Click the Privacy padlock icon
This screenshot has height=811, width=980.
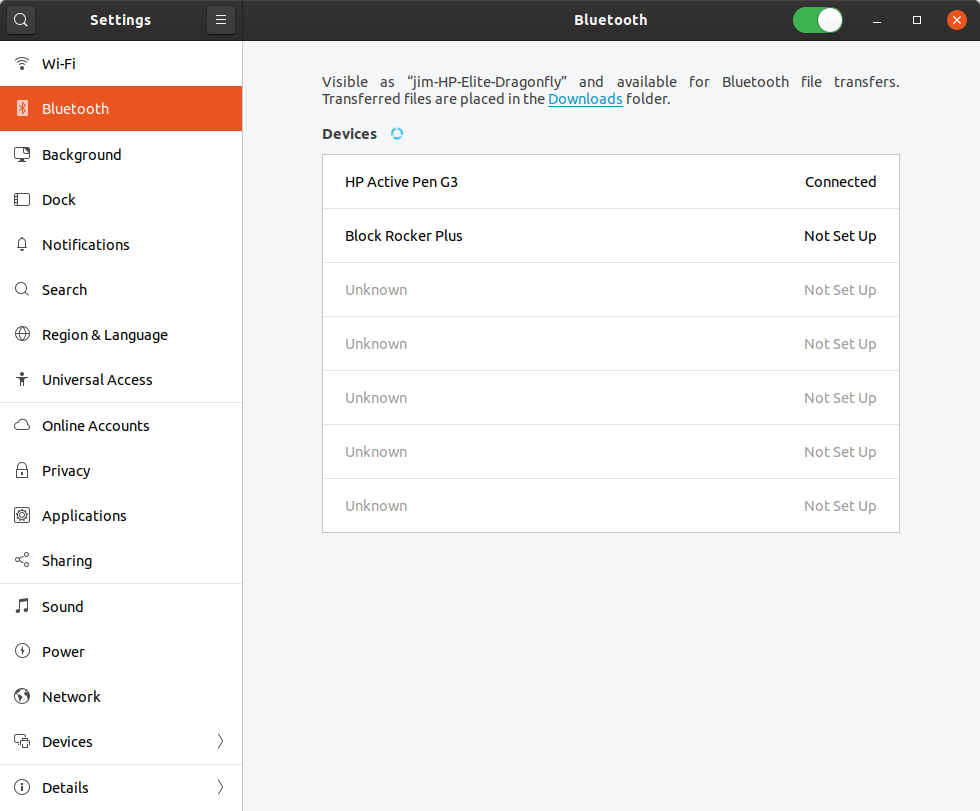tap(22, 471)
